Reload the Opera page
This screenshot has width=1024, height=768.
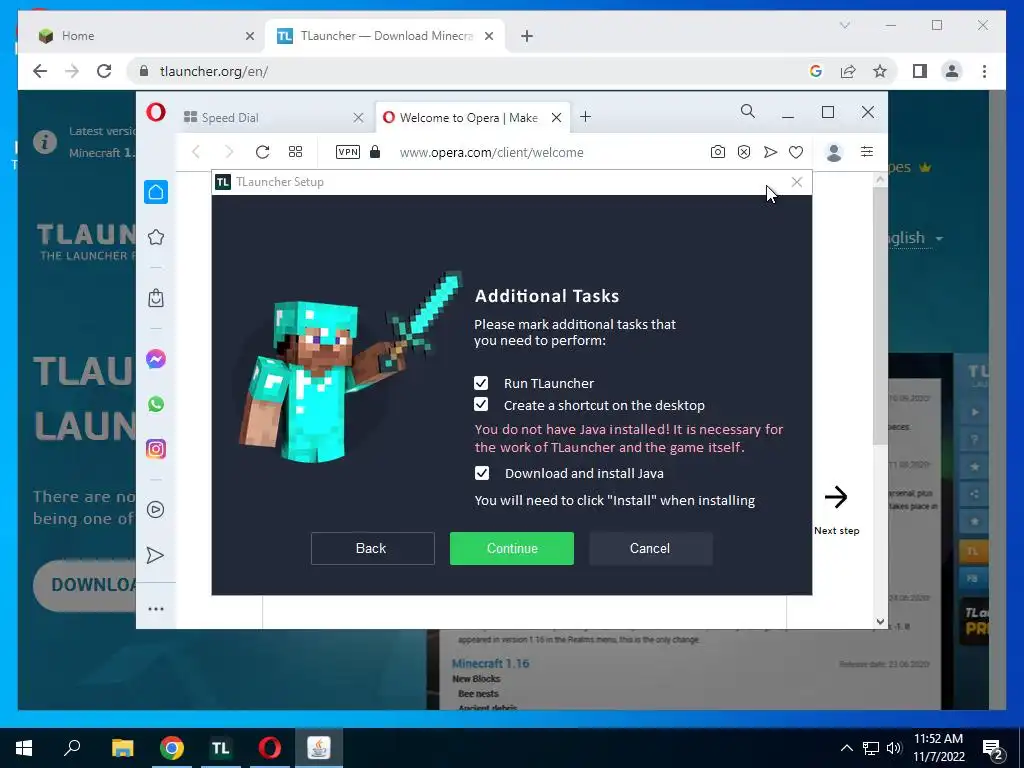point(263,152)
